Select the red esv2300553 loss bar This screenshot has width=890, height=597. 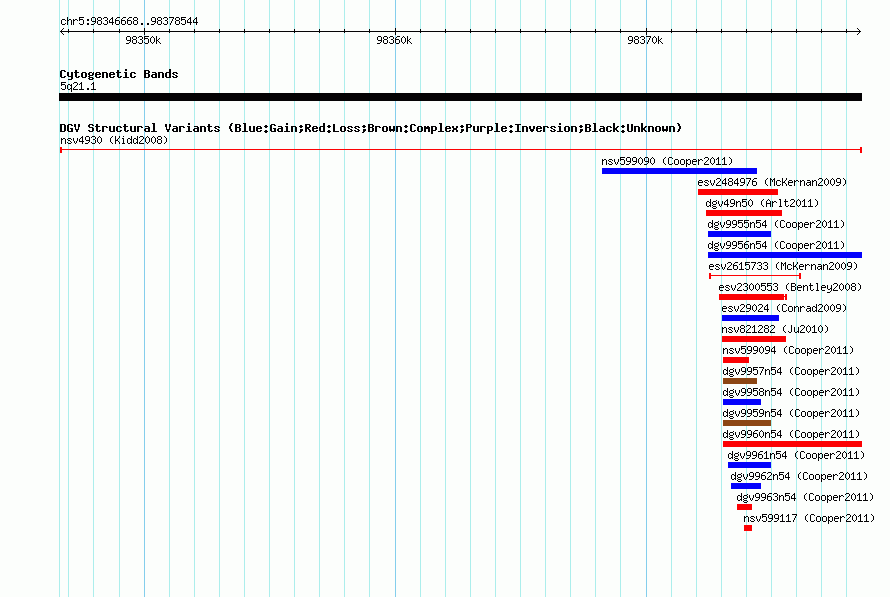click(x=753, y=297)
